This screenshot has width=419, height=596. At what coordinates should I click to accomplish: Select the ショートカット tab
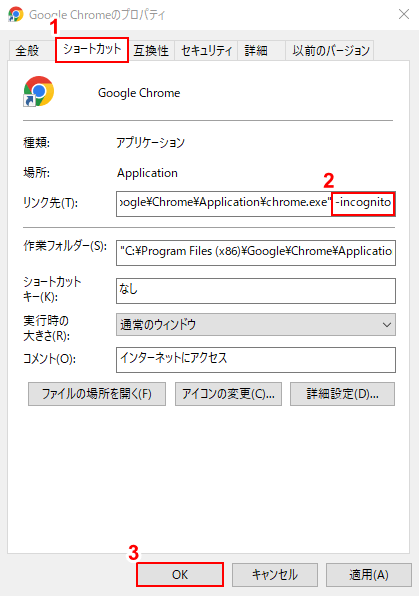tap(92, 49)
